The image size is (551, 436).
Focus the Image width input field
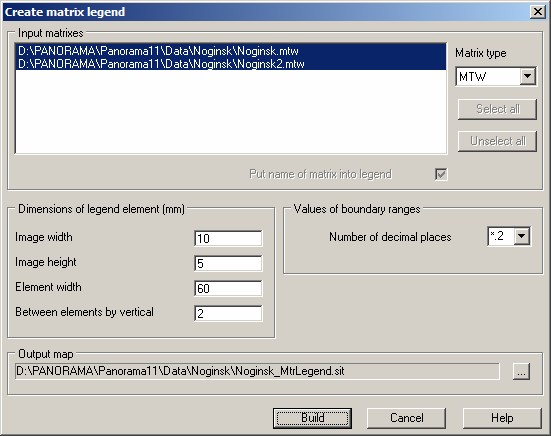pos(228,239)
